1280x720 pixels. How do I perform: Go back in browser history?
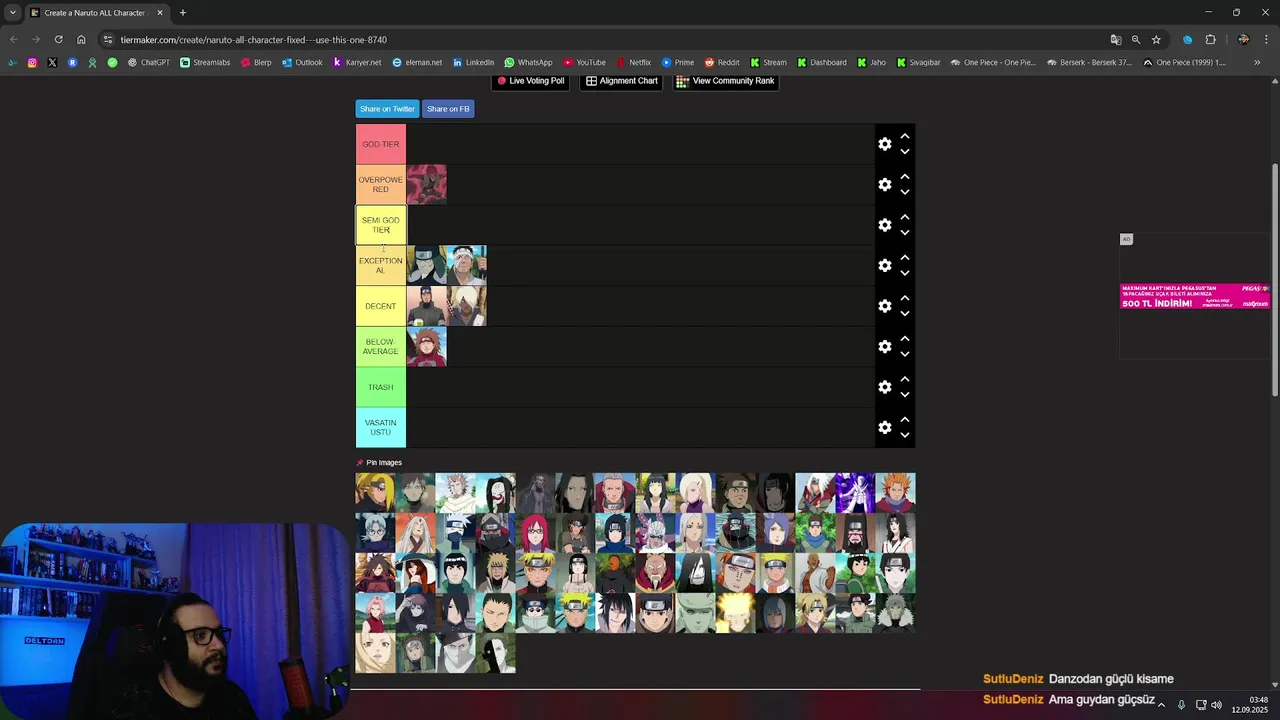13,40
